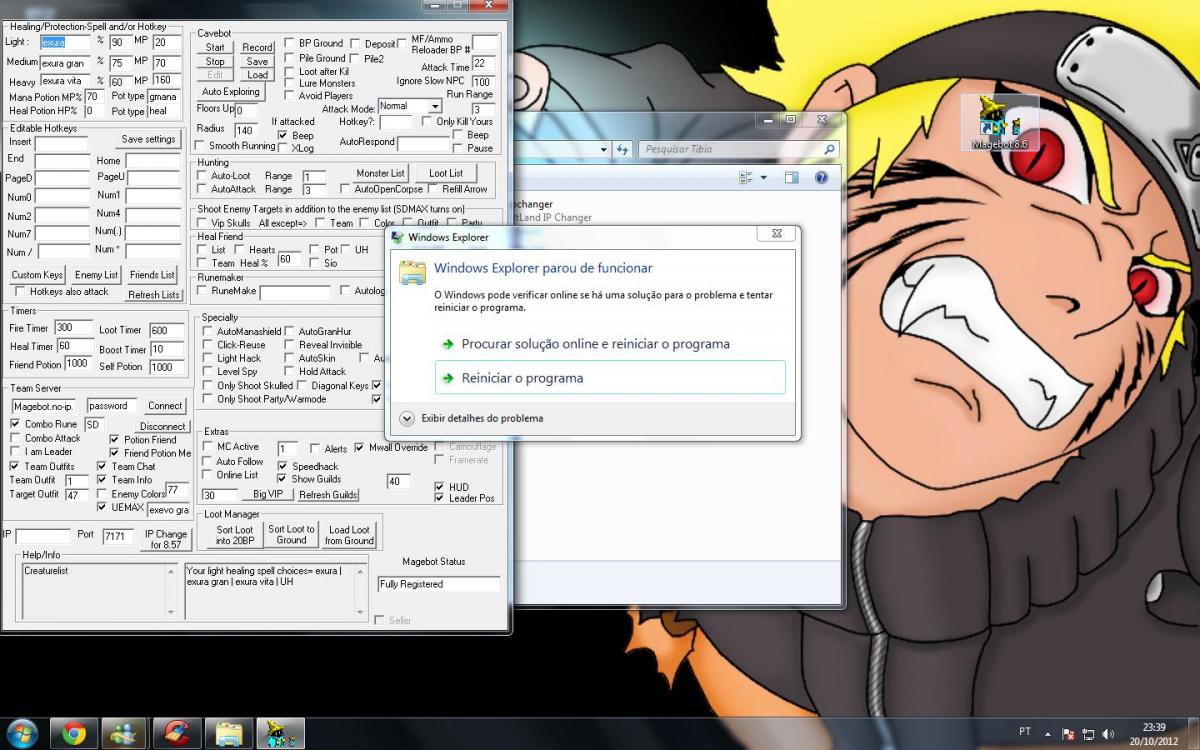This screenshot has width=1200, height=750.
Task: Click the Radius field showing 140
Action: coord(245,130)
